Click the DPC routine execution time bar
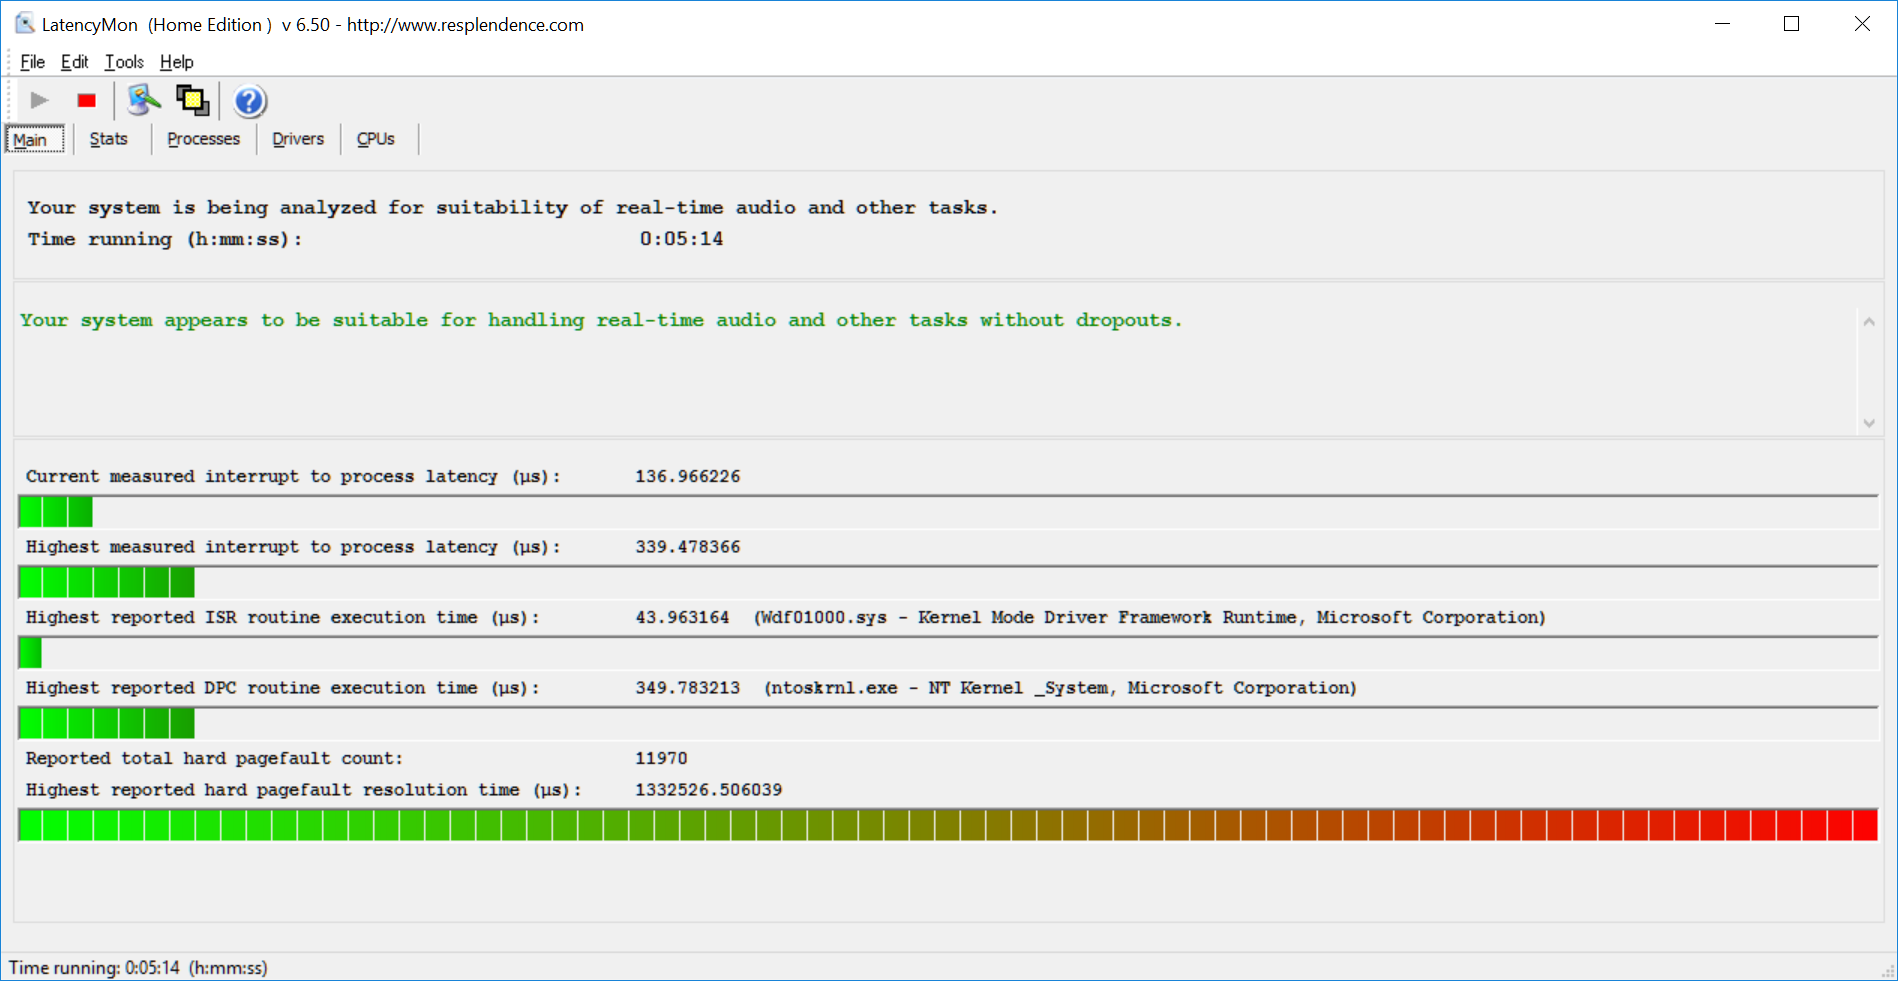 (x=948, y=723)
